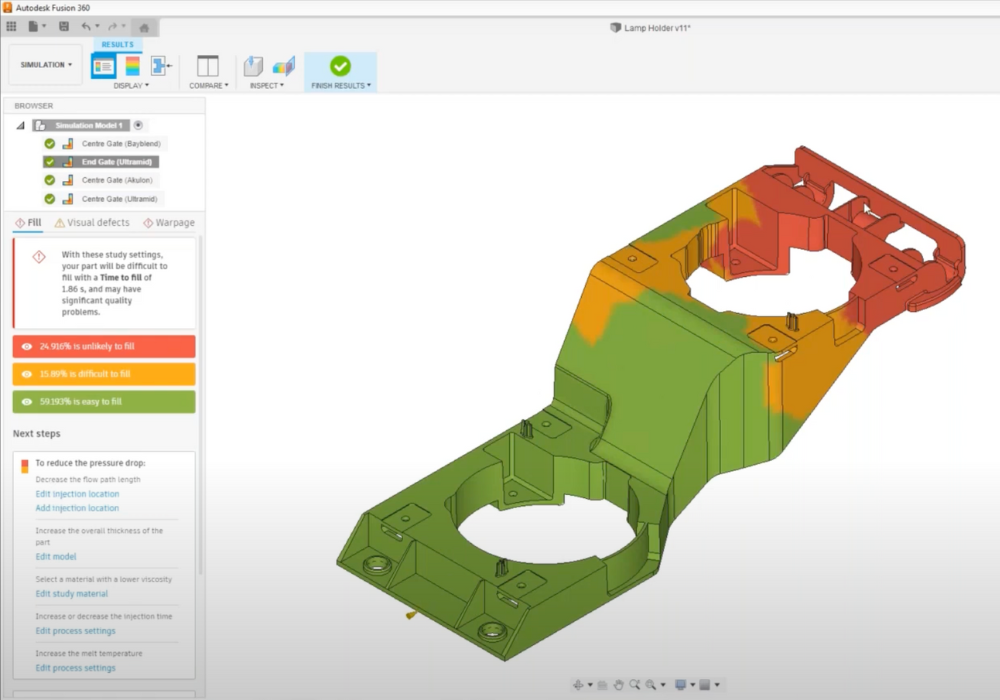This screenshot has width=1000, height=700.
Task: Click the study icon beside Centre Gate (Ultramid)
Action: coord(68,199)
